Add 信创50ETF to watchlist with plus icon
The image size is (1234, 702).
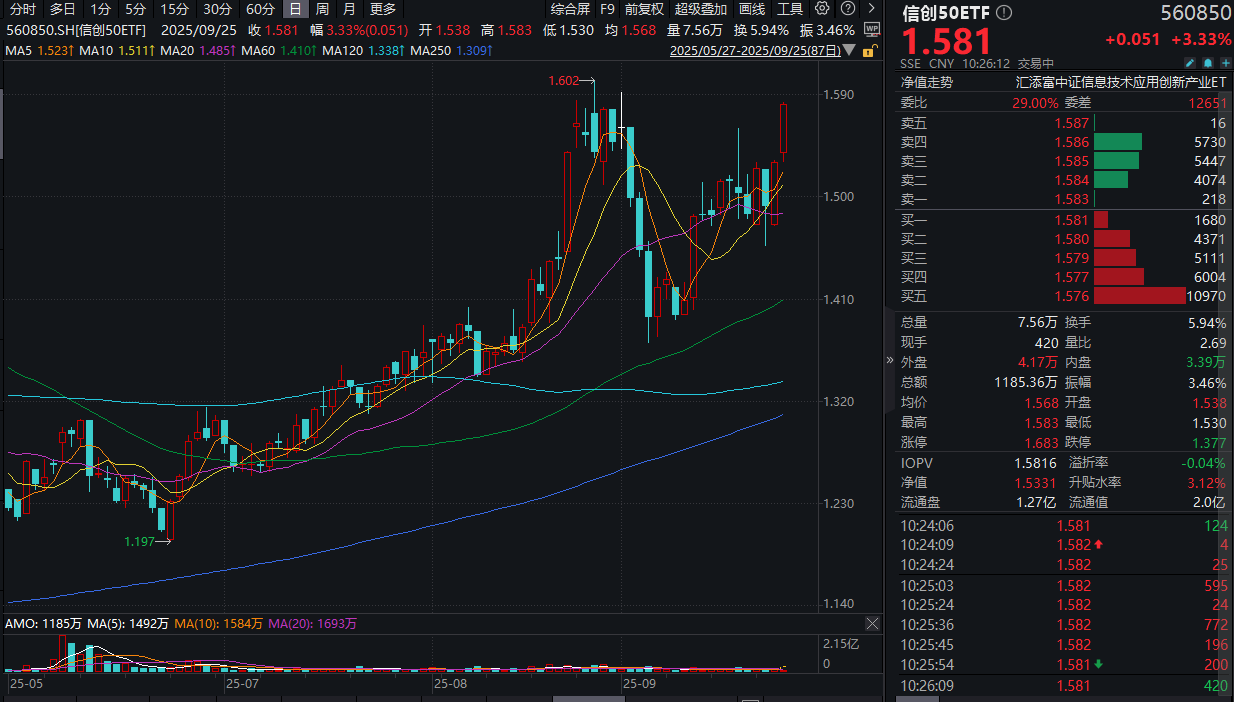click(x=1226, y=61)
